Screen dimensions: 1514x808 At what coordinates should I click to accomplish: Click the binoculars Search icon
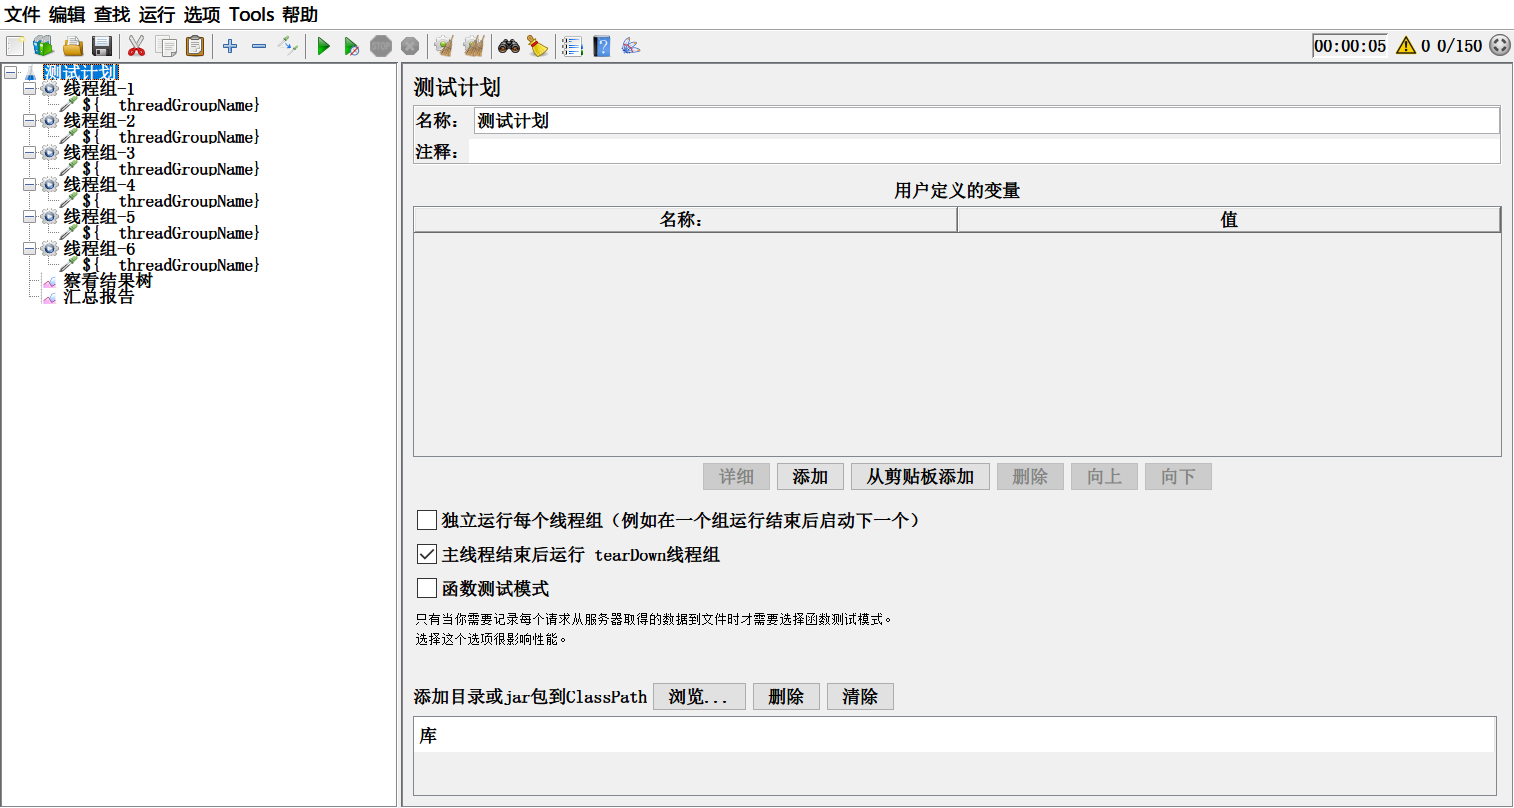(509, 46)
